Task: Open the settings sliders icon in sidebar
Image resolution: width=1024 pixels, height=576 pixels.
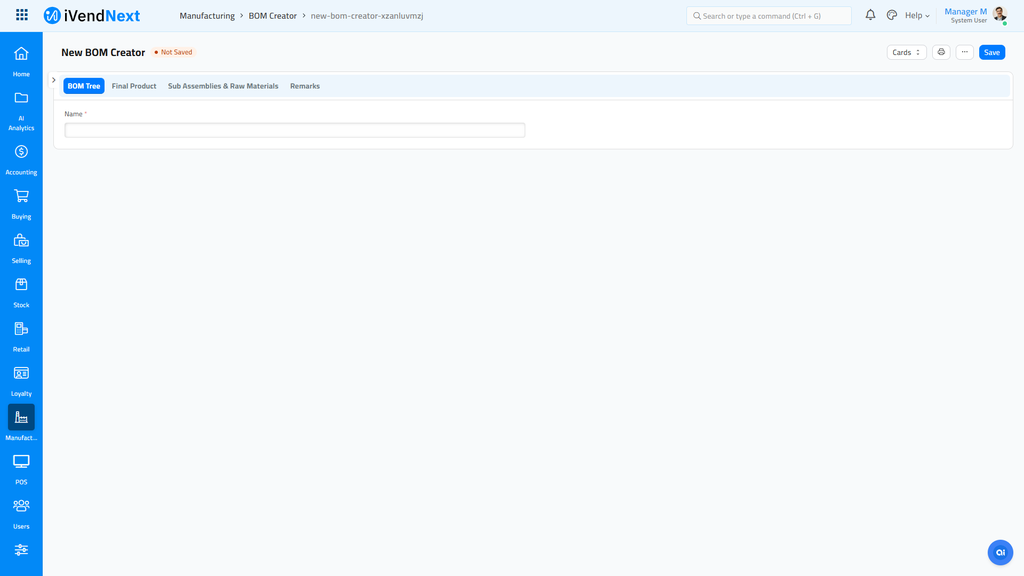Action: point(21,550)
